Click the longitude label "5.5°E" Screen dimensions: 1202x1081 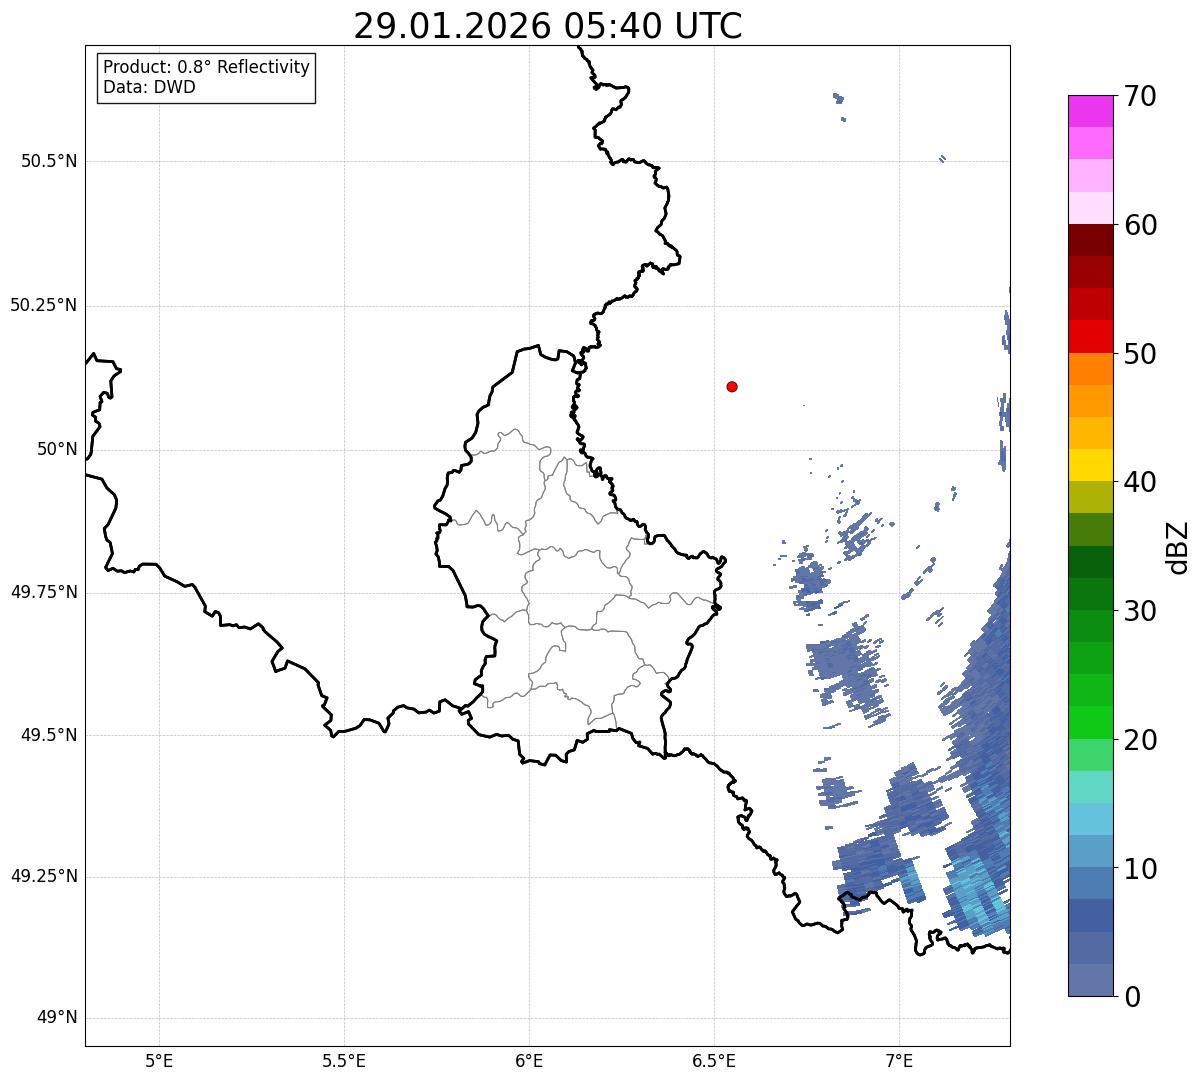(344, 1061)
